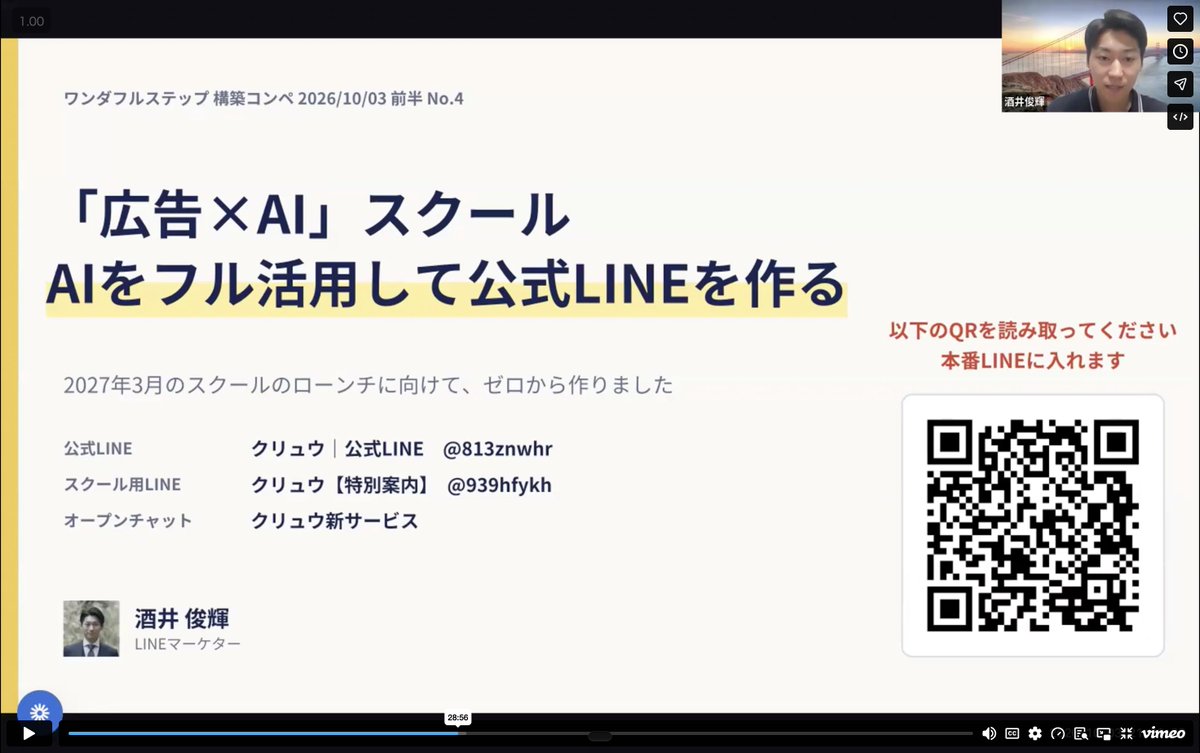Share the video with paper plane icon
Viewport: 1200px width, 753px height.
tap(1180, 84)
